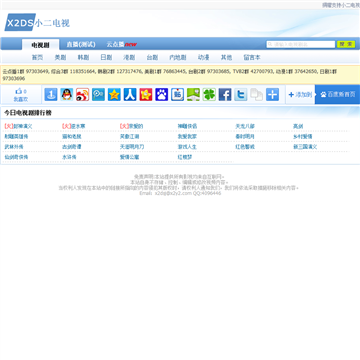This screenshot has width=360, height=360.
Task: Open more share options plus icon
Action: pyautogui.click(x=272, y=95)
